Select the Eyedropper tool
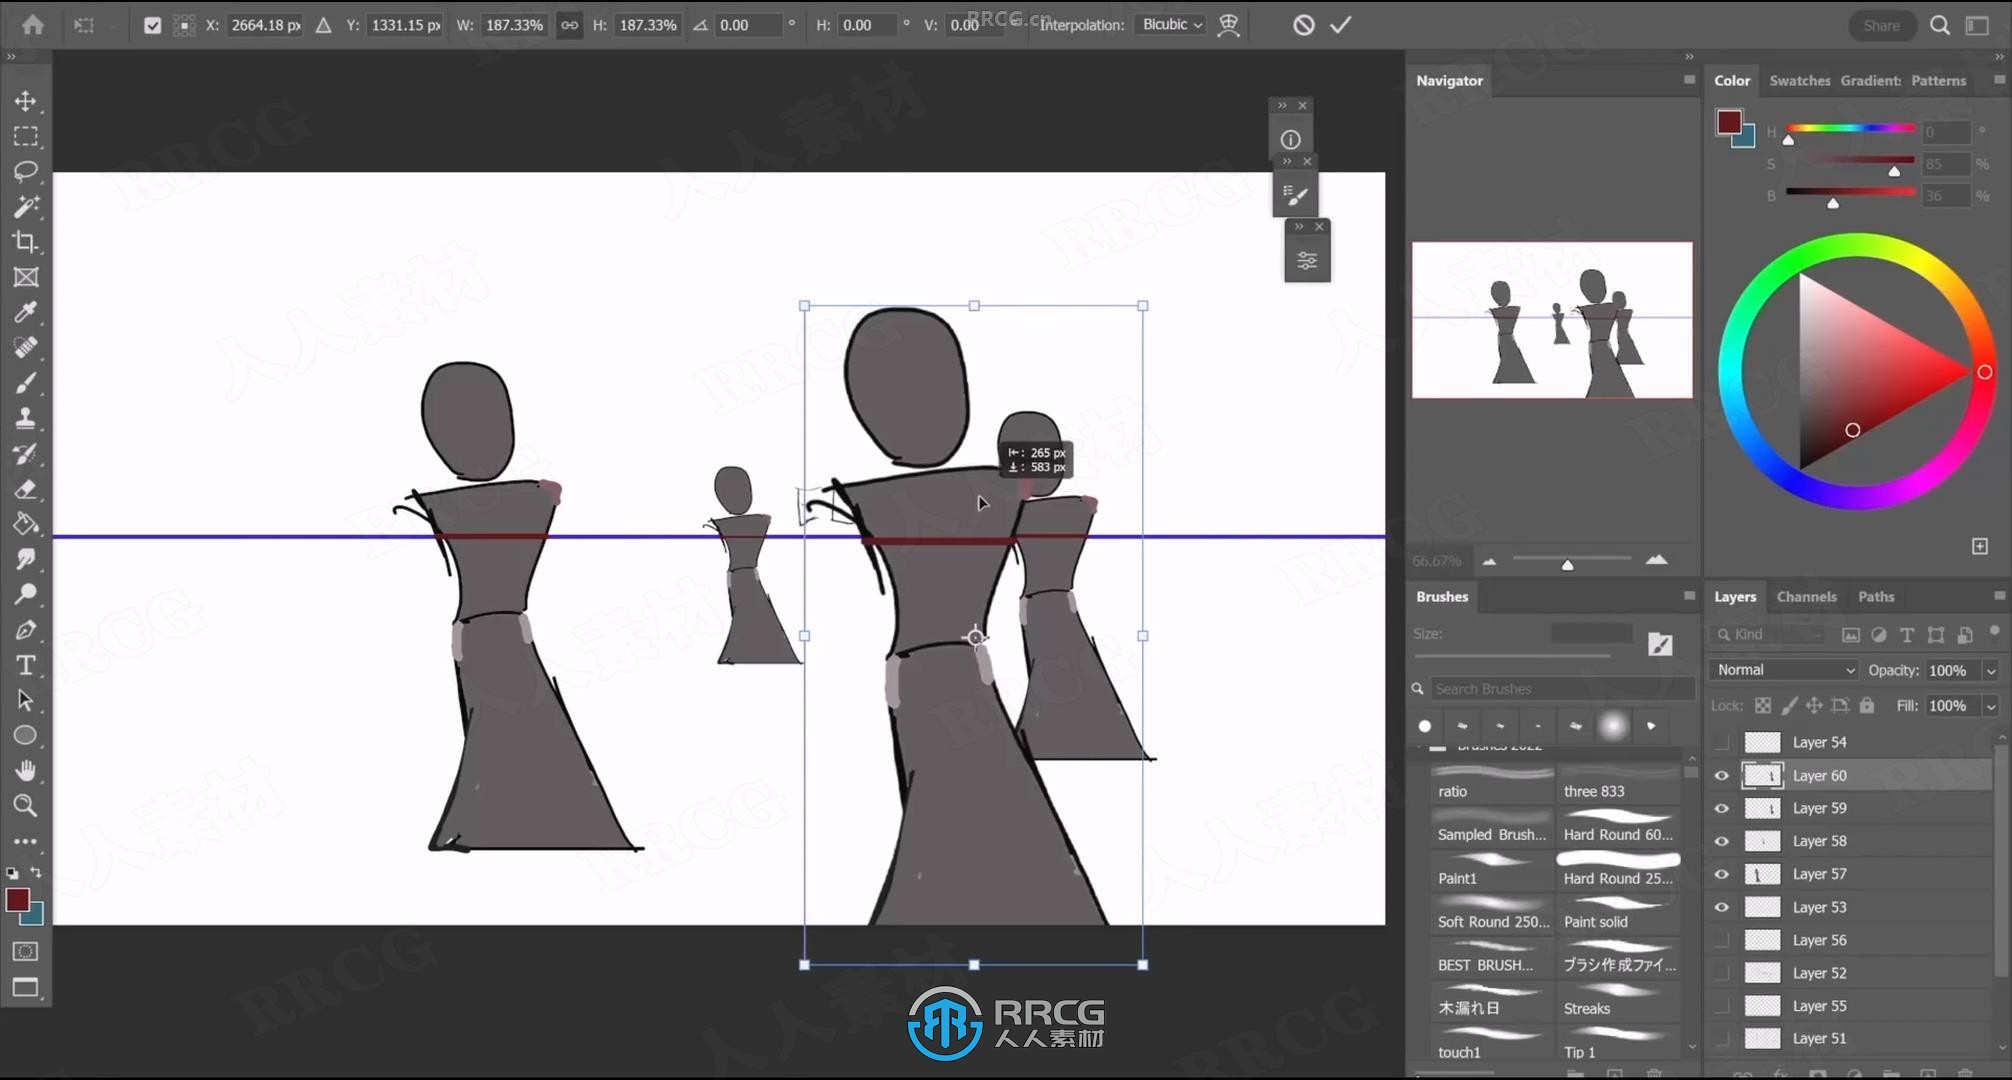This screenshot has height=1080, width=2012. [26, 312]
